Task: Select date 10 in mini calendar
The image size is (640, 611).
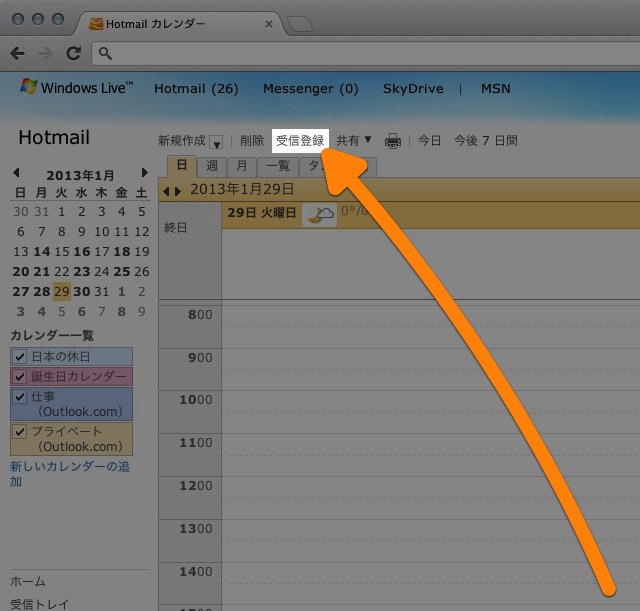Action: [x=102, y=231]
